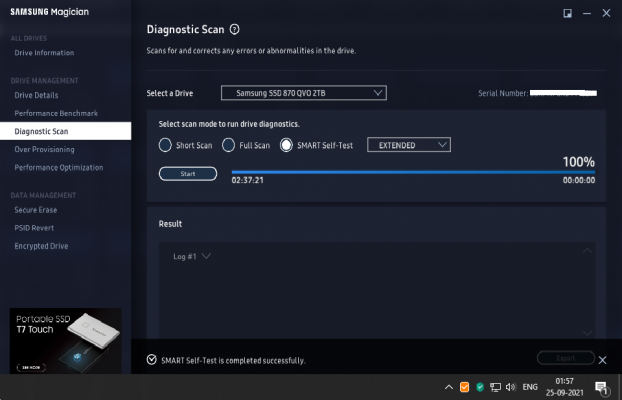Select the Full Scan radio button
622x400 pixels.
[x=228, y=145]
